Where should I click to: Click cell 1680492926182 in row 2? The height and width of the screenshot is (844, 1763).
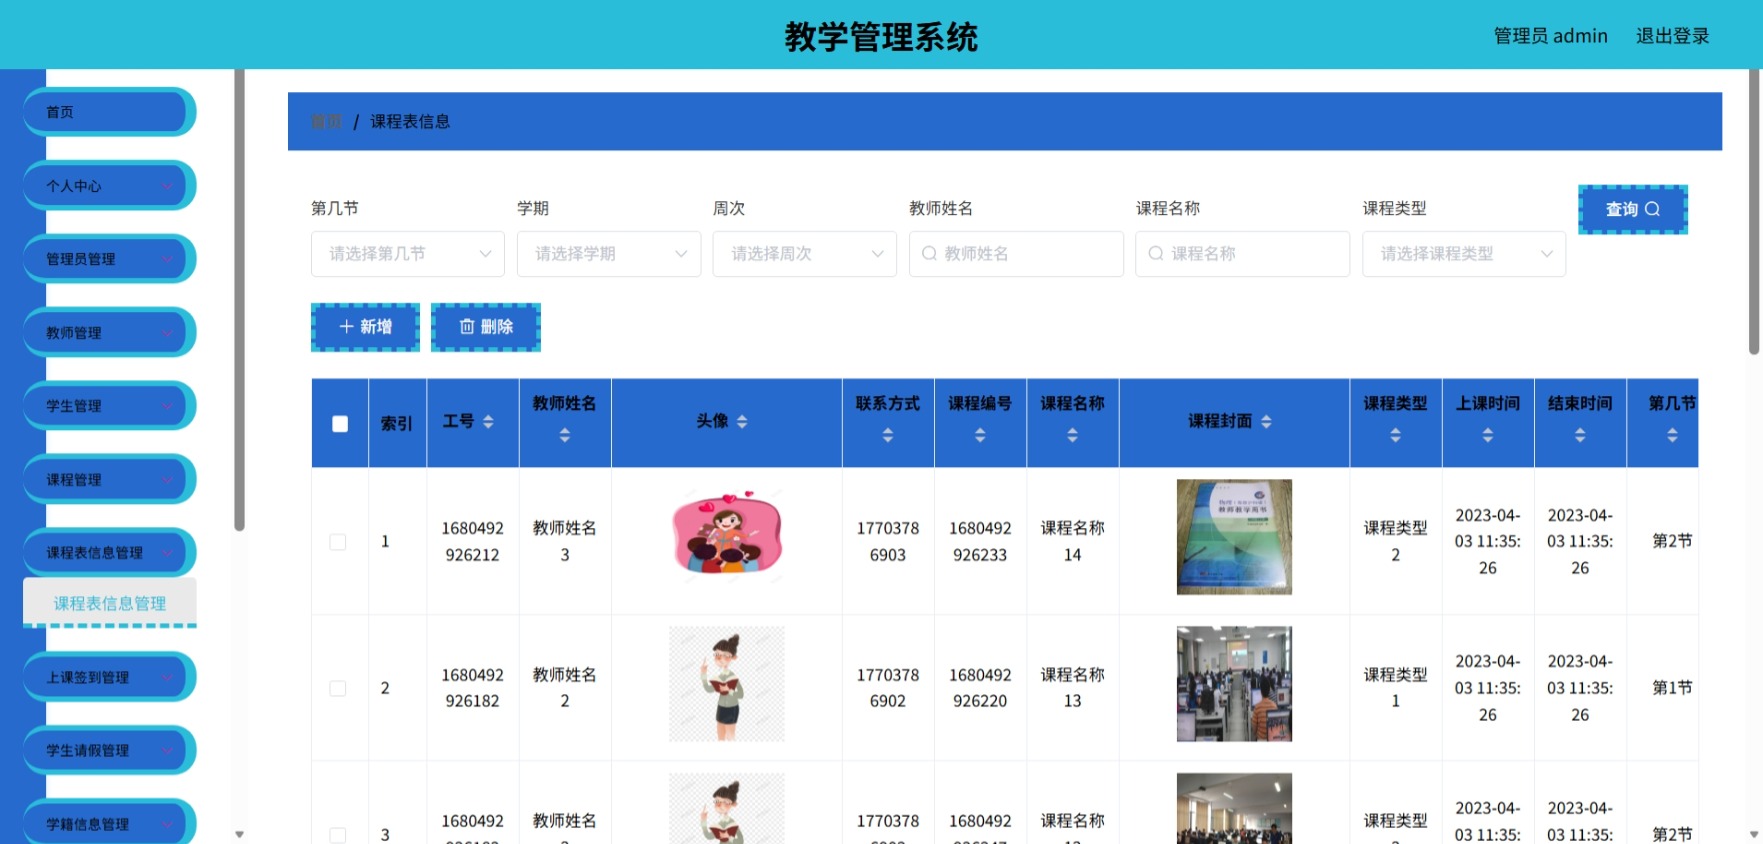(472, 688)
